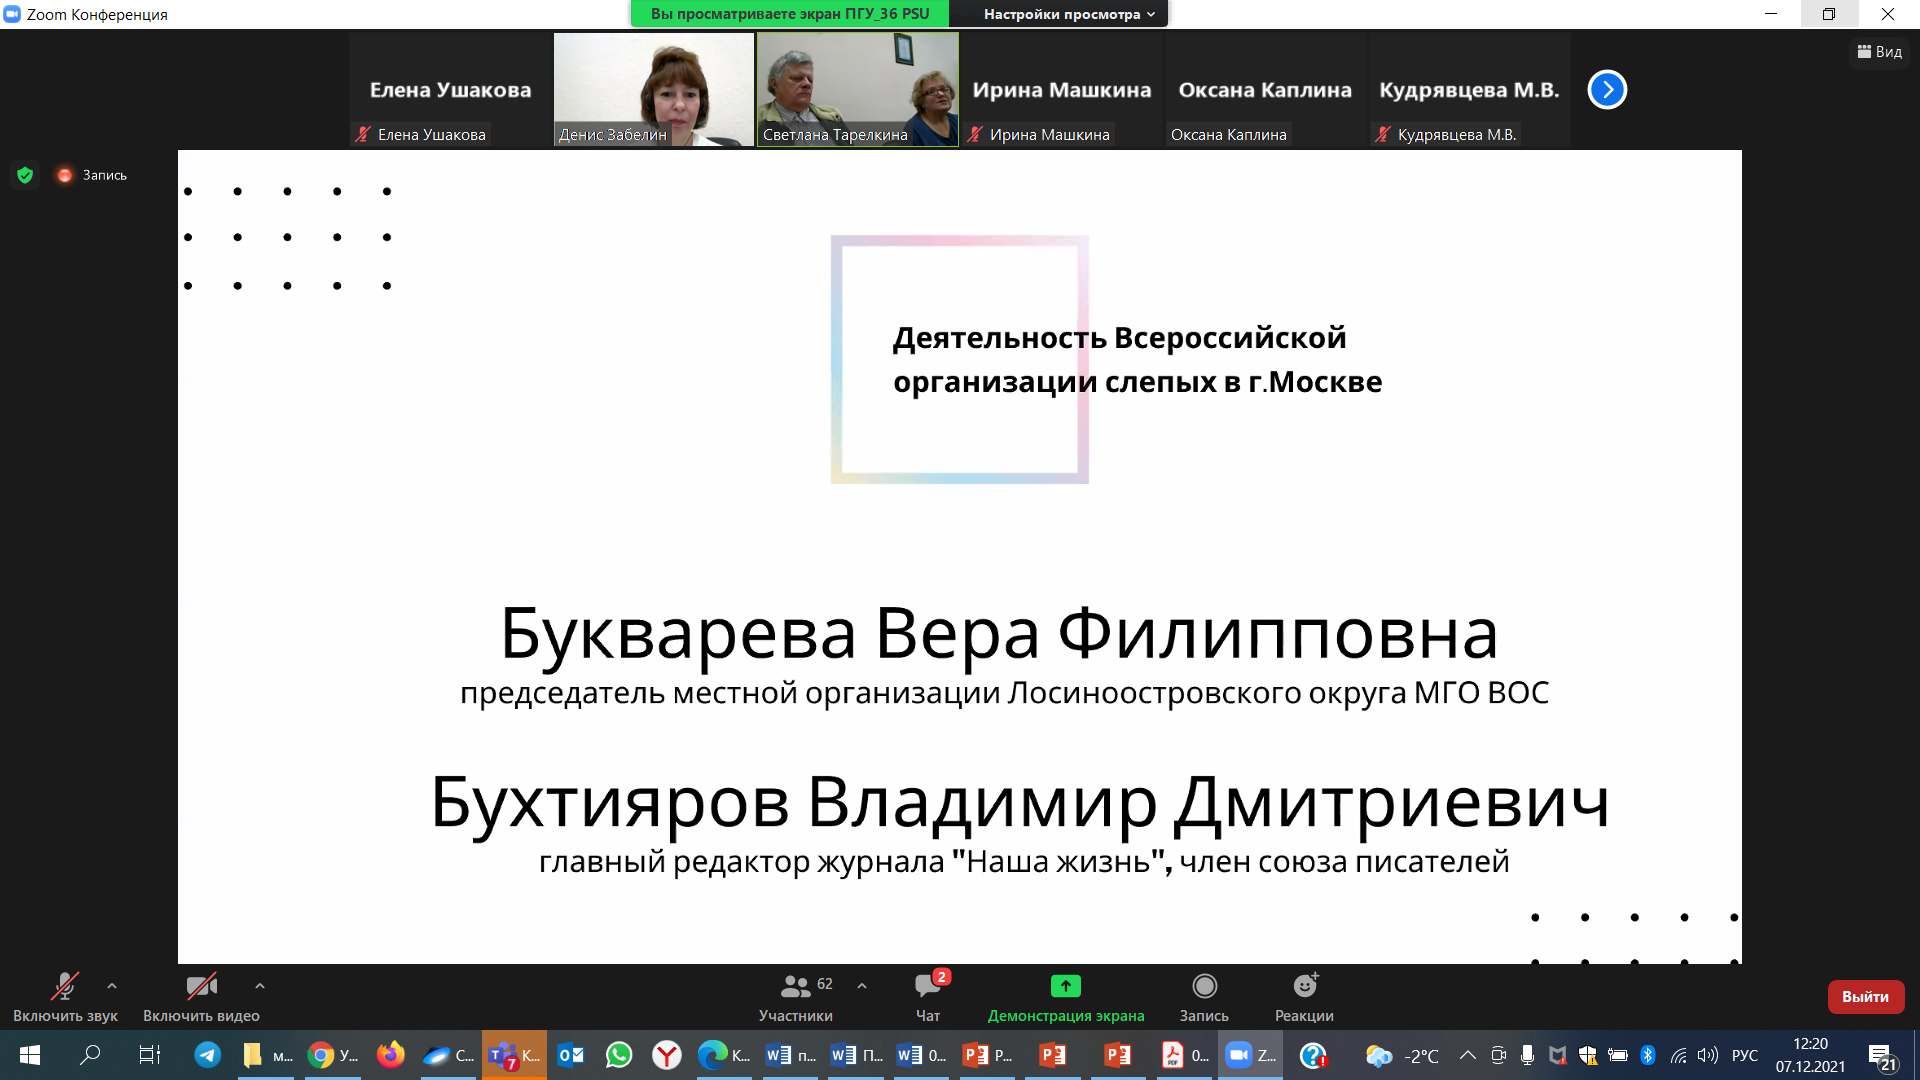Click the Share Screen green icon
Screen dimensions: 1920x1080
(1065, 986)
